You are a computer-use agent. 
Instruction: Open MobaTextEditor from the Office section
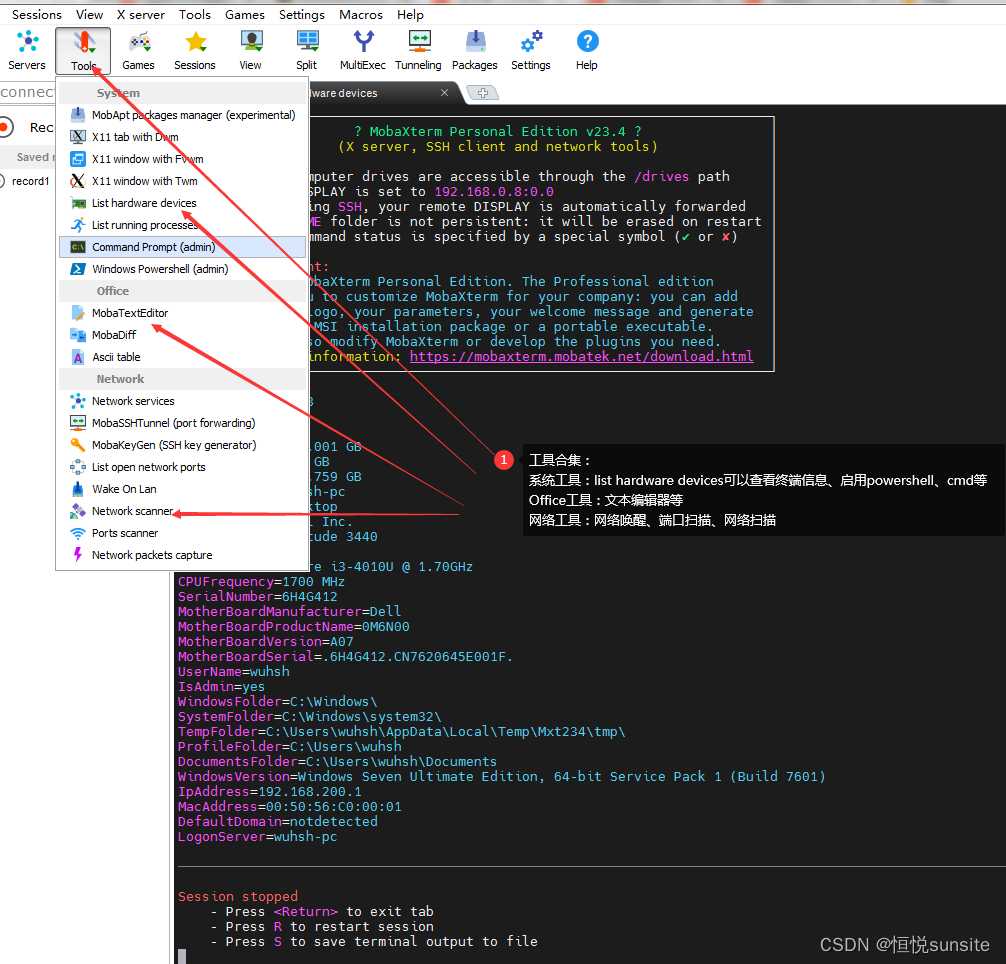click(130, 313)
